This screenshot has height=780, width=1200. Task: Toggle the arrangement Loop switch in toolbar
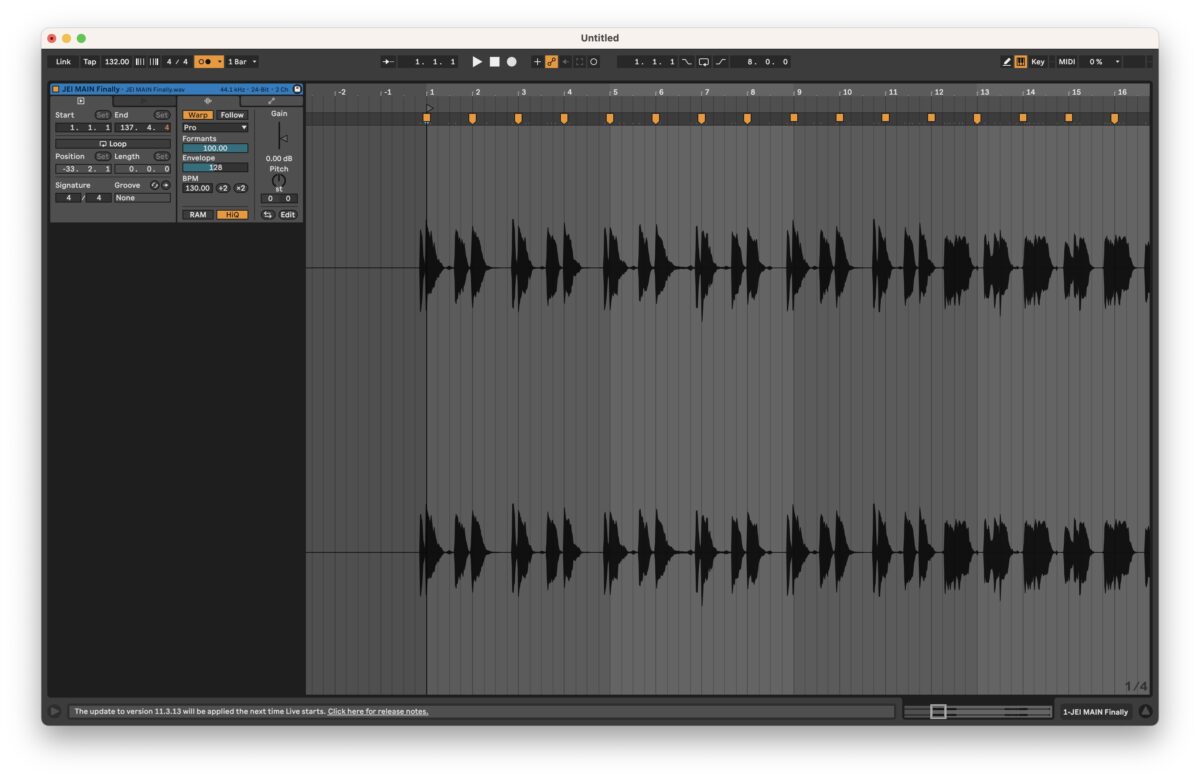coord(704,62)
